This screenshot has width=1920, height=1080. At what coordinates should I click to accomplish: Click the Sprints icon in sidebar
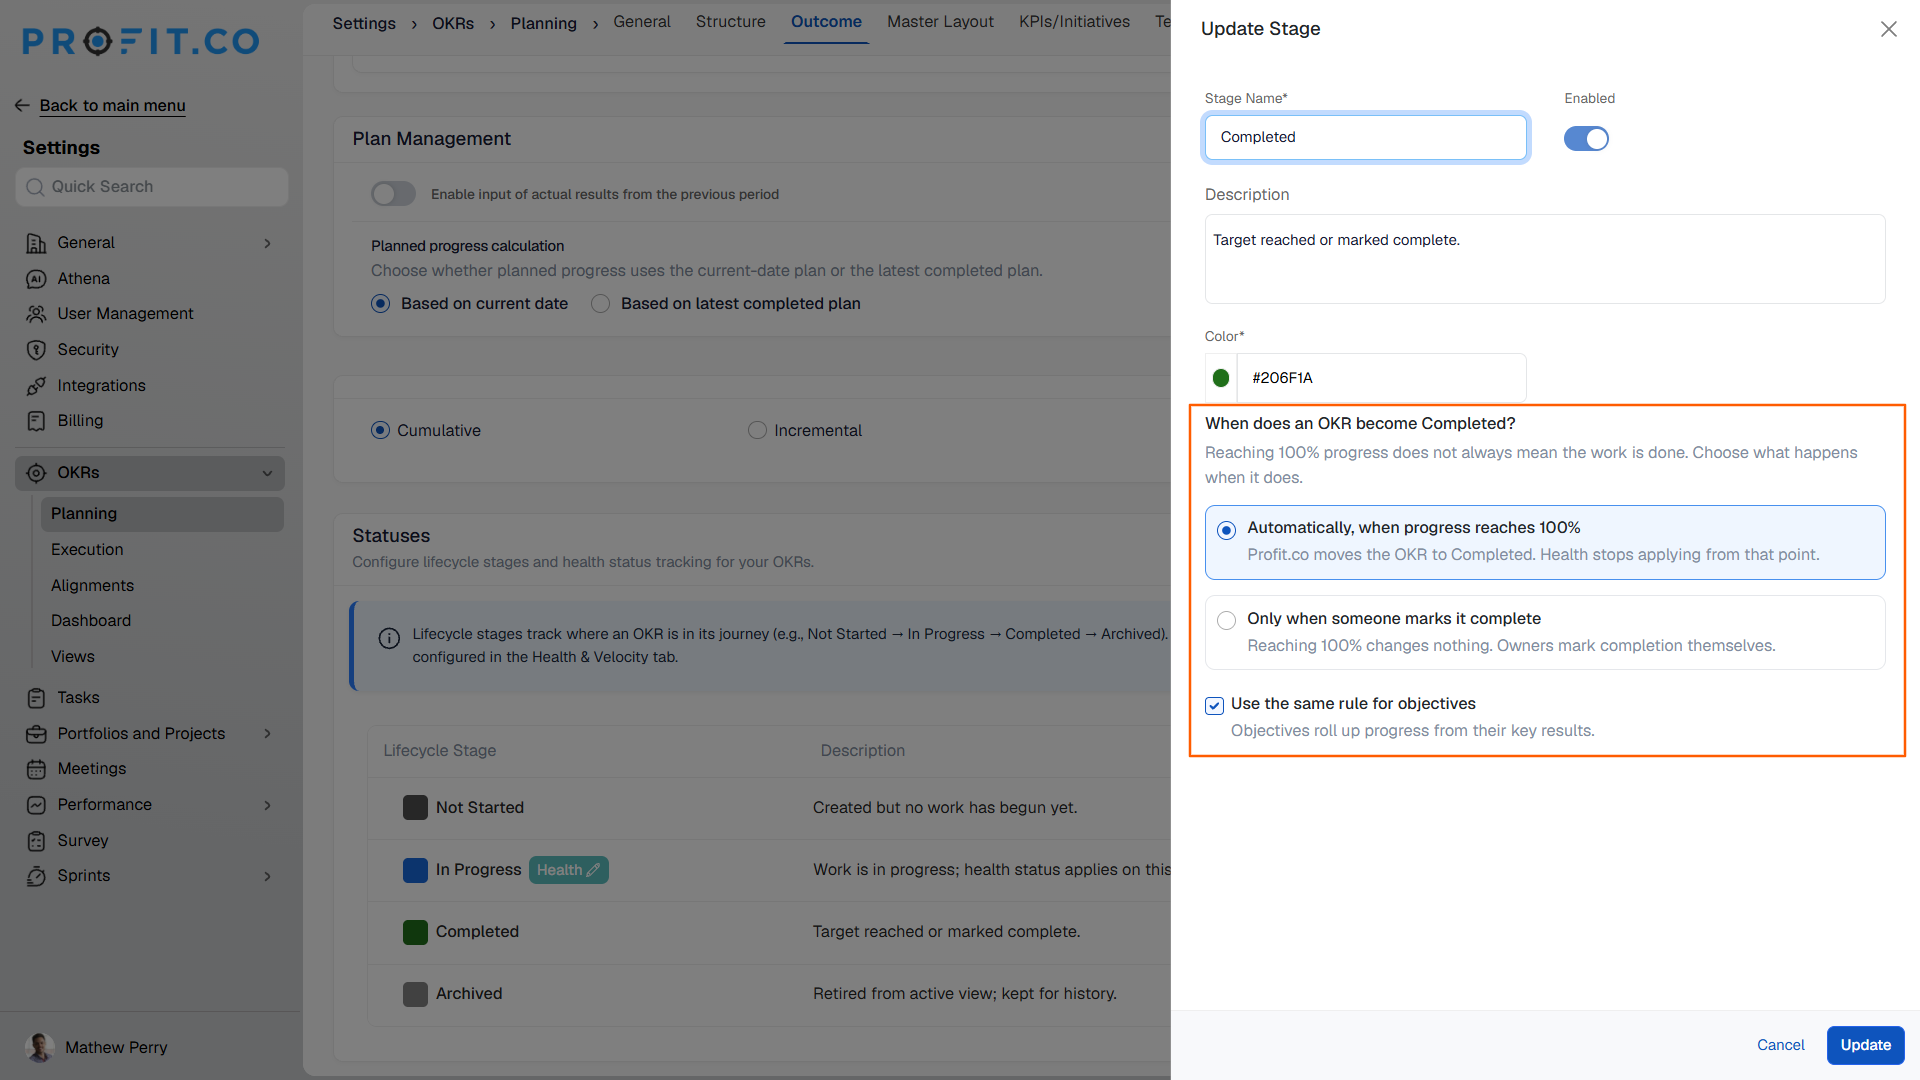pyautogui.click(x=36, y=876)
